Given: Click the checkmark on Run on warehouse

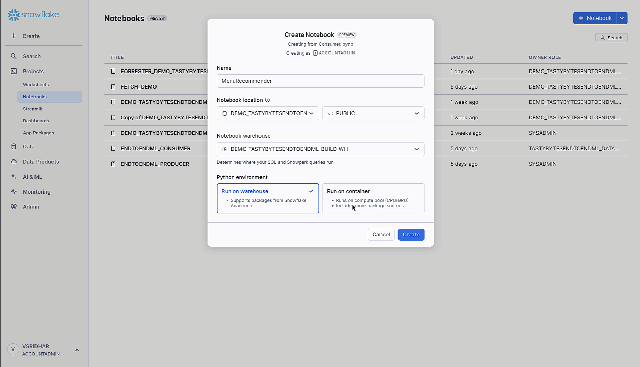Looking at the screenshot, I should click(x=311, y=191).
